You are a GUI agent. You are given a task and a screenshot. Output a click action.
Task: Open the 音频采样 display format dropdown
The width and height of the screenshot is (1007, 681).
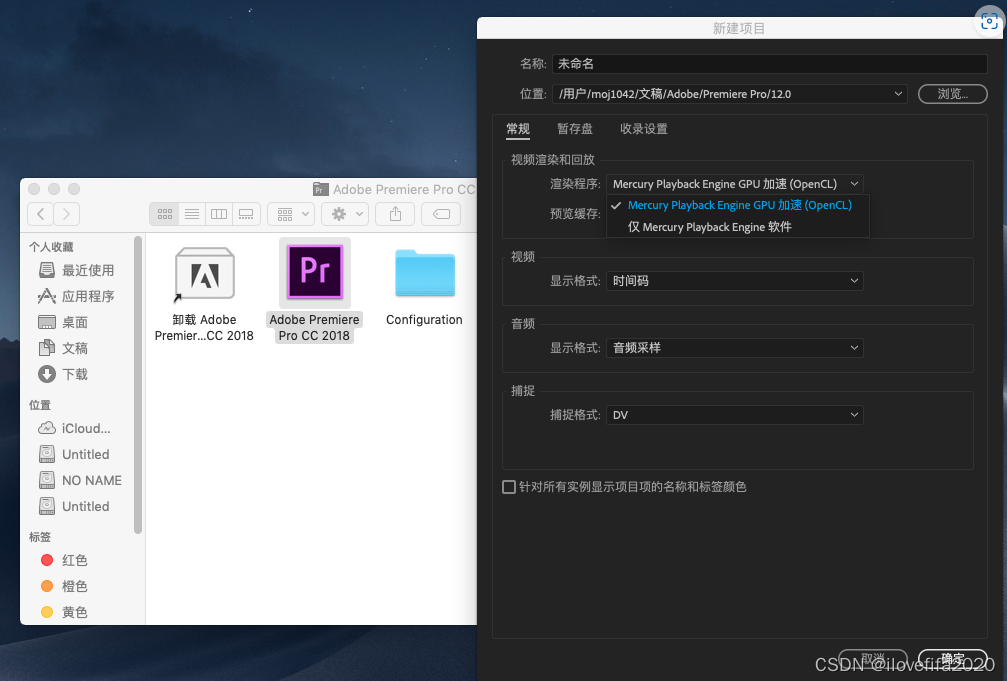(734, 348)
